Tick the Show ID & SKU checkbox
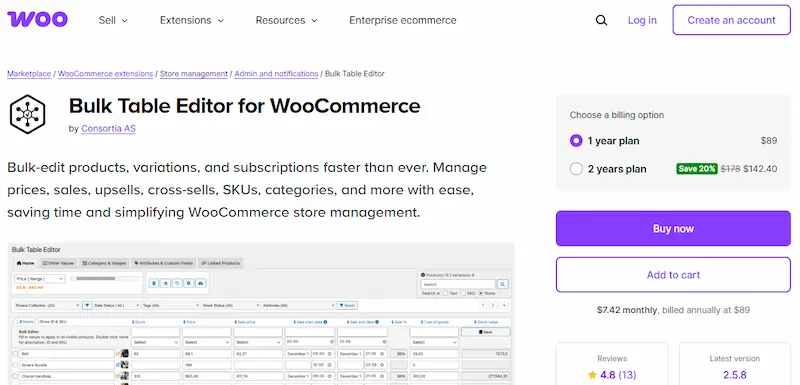Image resolution: width=800 pixels, height=385 pixels. click(37, 322)
